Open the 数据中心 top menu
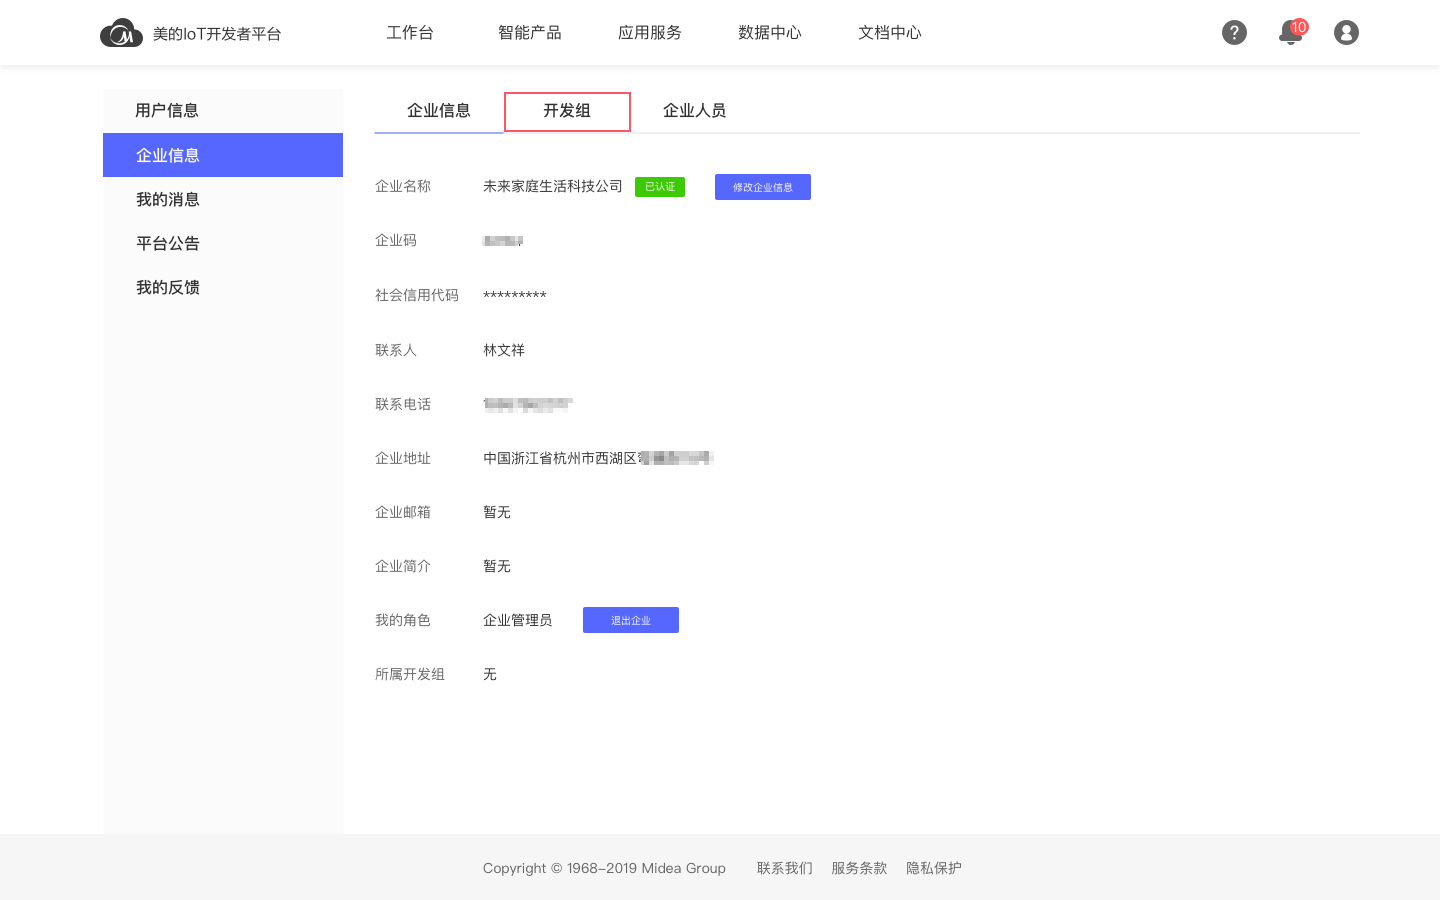Image resolution: width=1440 pixels, height=900 pixels. pos(770,33)
